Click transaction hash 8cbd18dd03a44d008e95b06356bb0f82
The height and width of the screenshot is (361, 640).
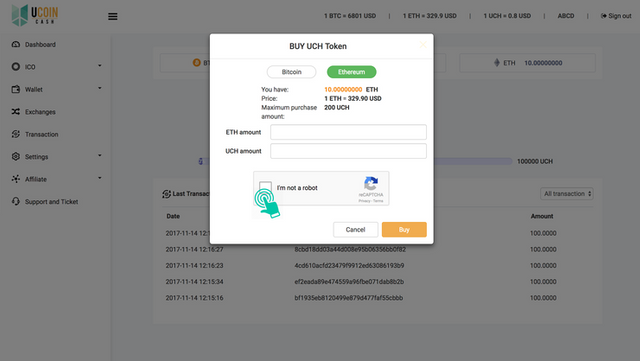(x=350, y=249)
